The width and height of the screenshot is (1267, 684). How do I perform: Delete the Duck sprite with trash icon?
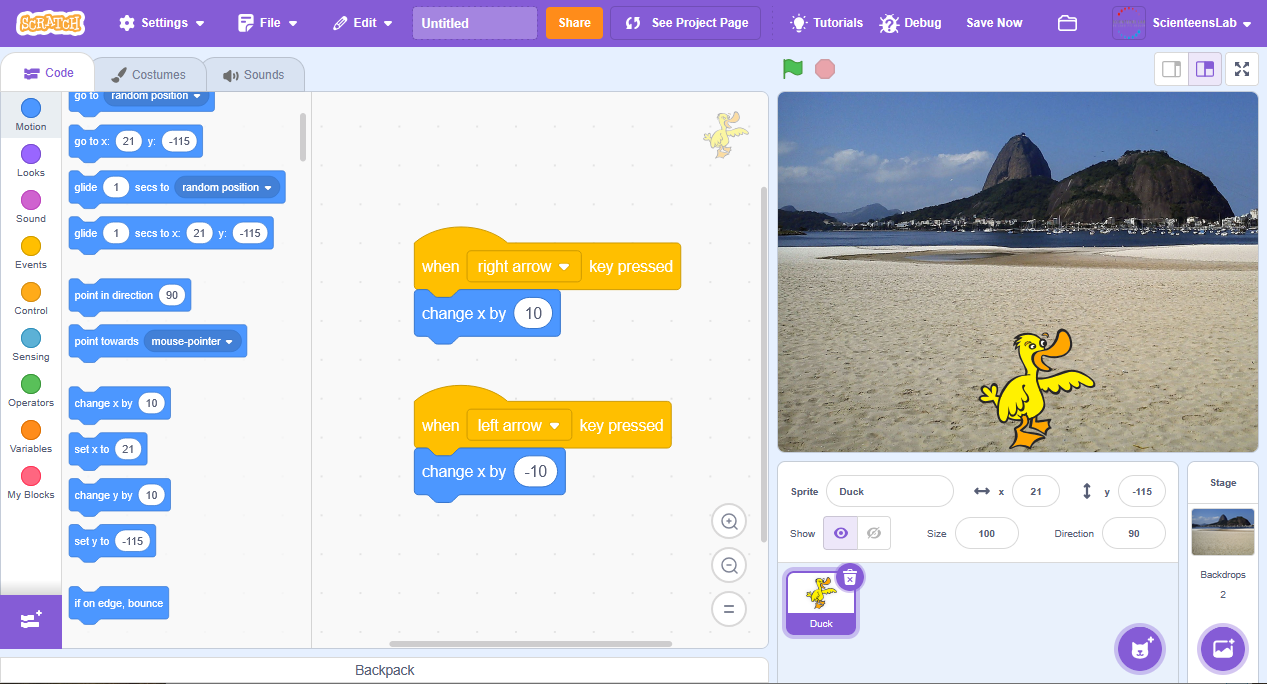[849, 577]
